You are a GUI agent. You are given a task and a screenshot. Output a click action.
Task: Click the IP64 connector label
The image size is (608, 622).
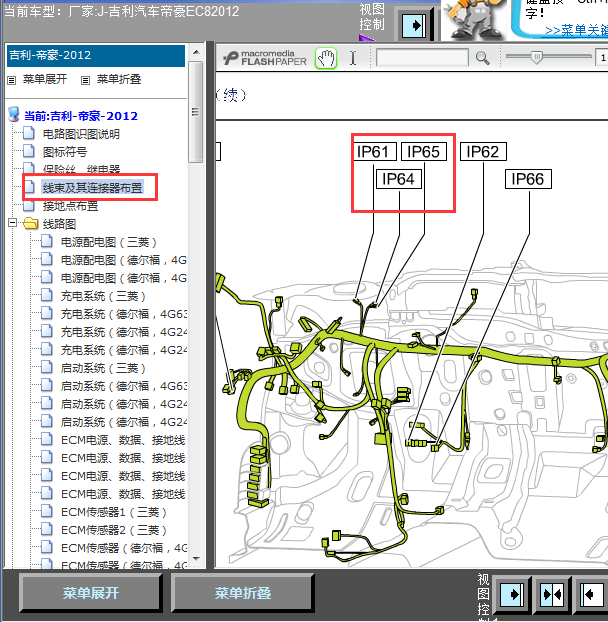[398, 179]
